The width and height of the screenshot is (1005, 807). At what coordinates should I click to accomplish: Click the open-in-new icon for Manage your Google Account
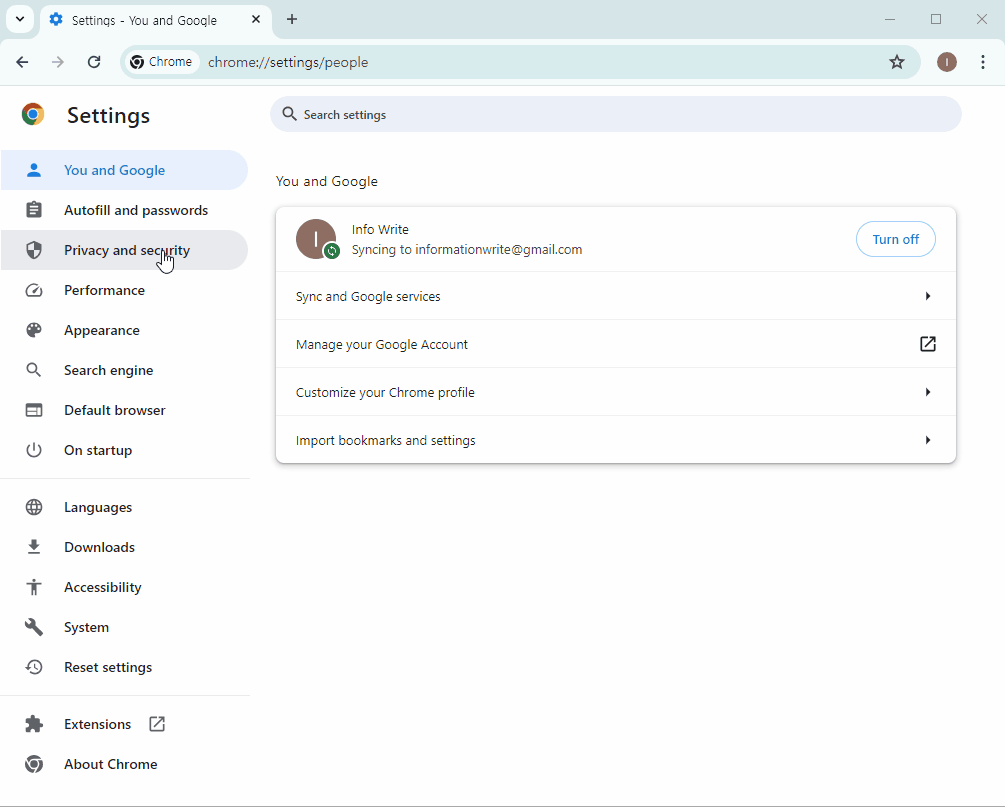(927, 344)
